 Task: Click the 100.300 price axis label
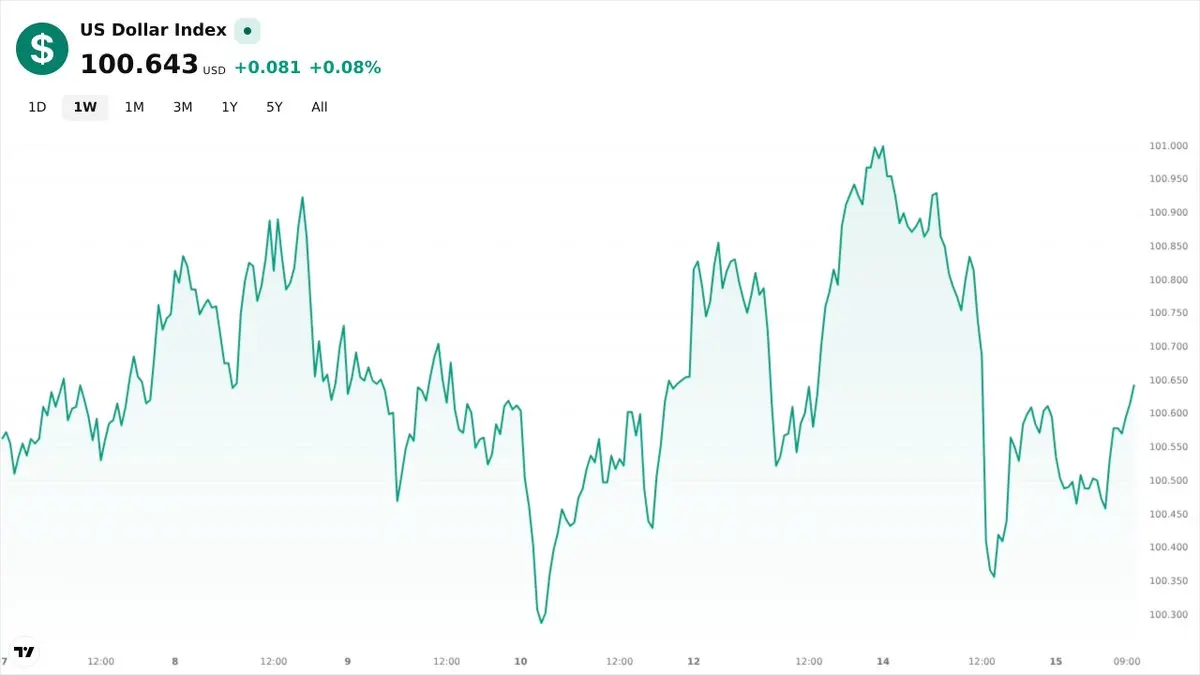[1168, 614]
